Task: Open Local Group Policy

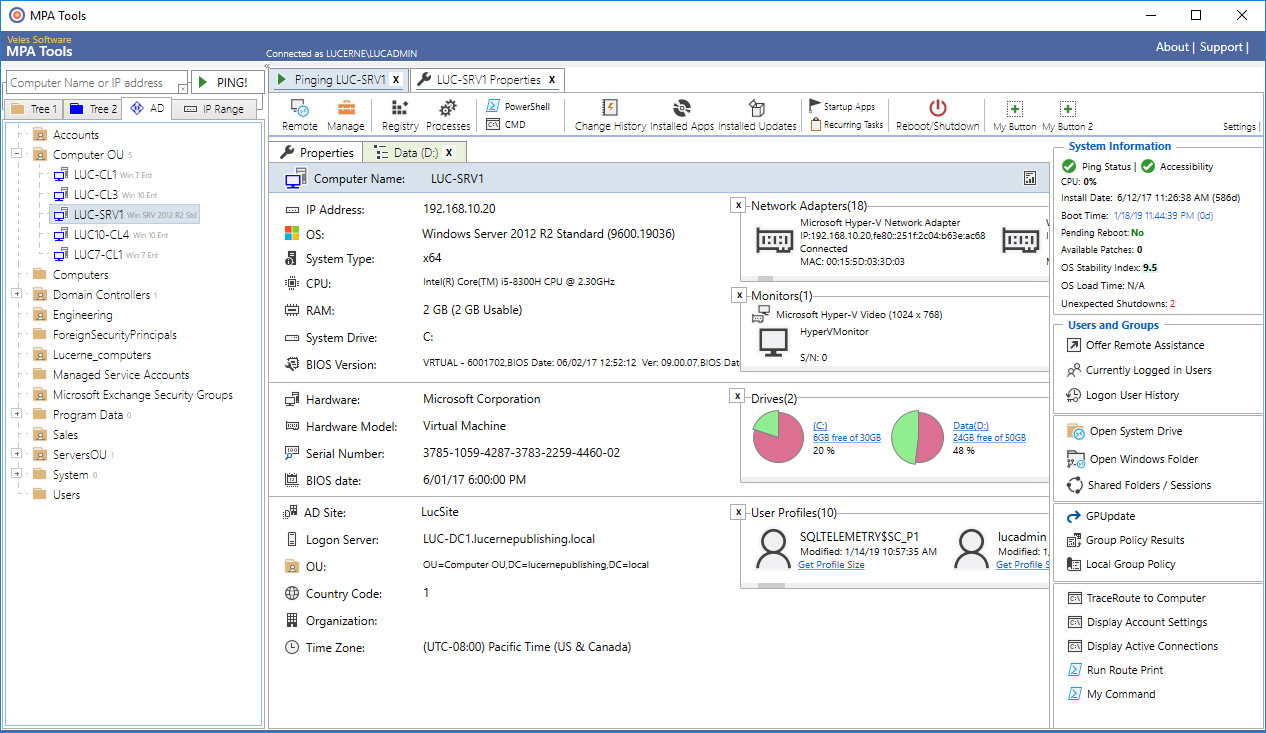Action: 1121,564
